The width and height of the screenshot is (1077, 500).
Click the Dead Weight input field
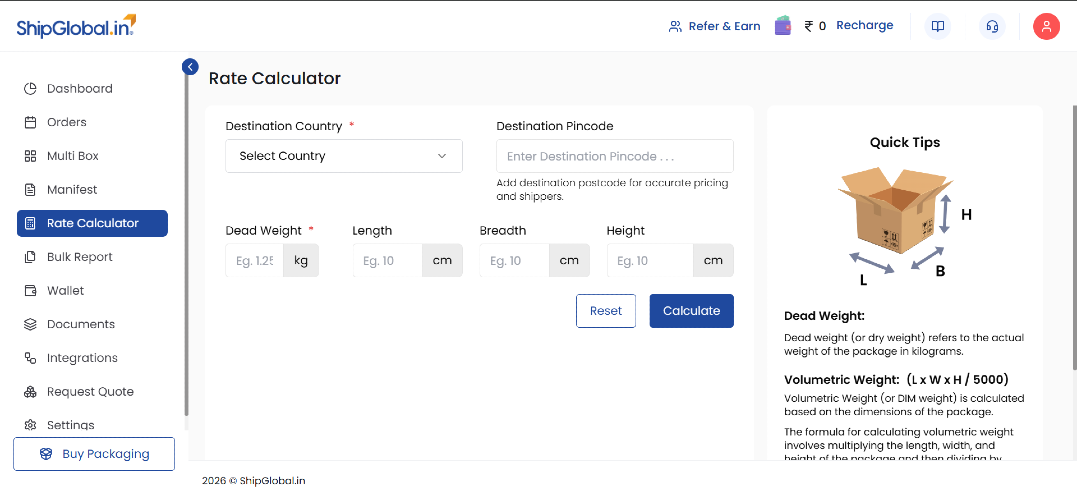(255, 261)
